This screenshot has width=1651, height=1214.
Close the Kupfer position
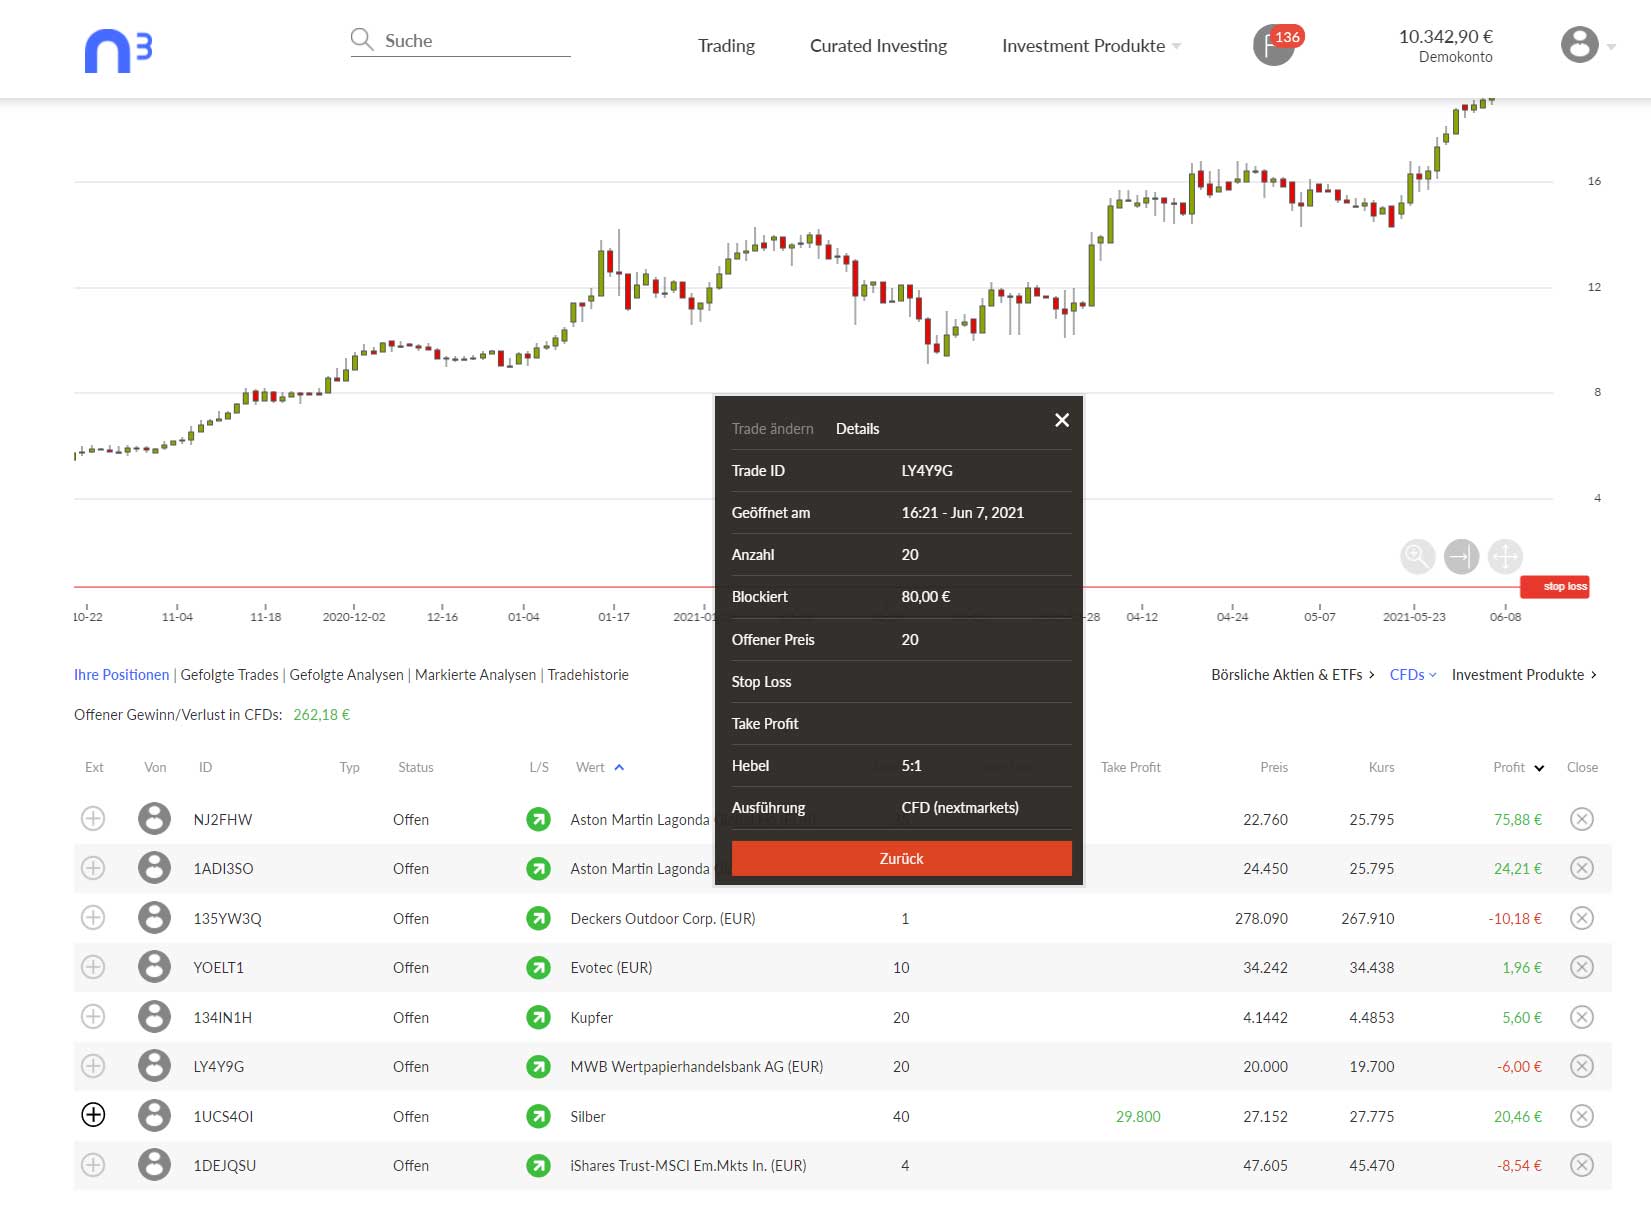coord(1581,1017)
